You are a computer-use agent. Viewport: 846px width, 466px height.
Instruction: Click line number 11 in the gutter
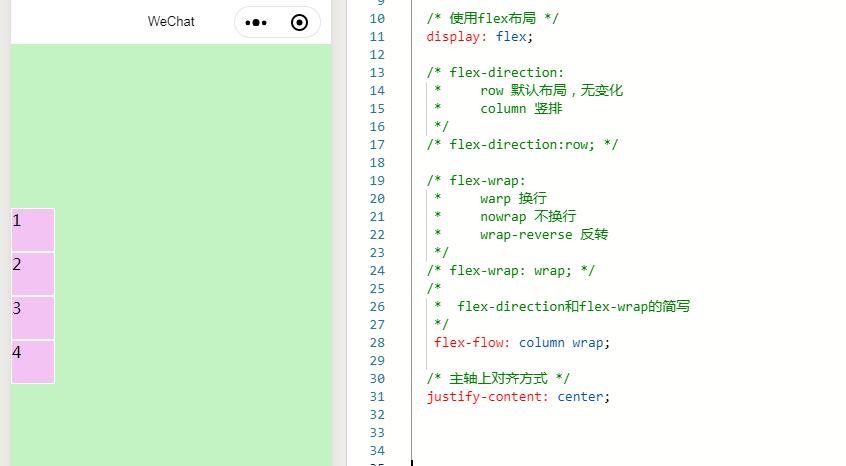pyautogui.click(x=377, y=37)
